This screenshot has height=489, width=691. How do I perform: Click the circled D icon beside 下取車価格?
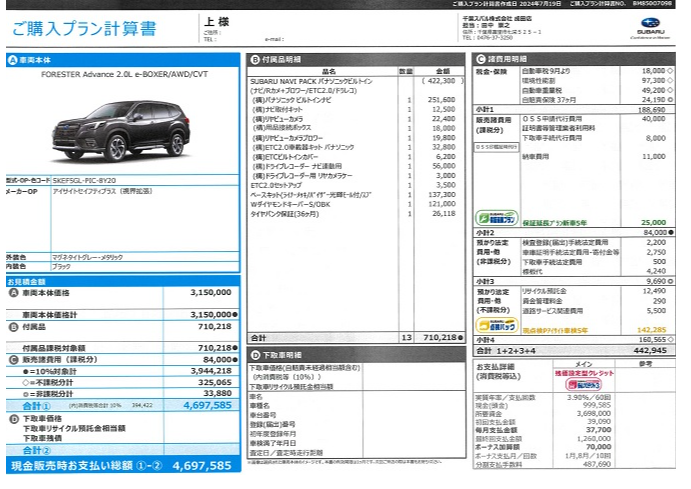pos(14,419)
